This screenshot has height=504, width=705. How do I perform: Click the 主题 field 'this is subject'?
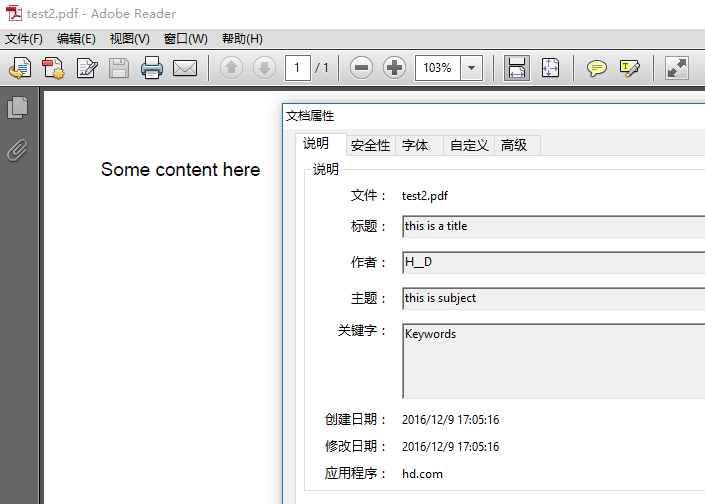[x=553, y=298]
